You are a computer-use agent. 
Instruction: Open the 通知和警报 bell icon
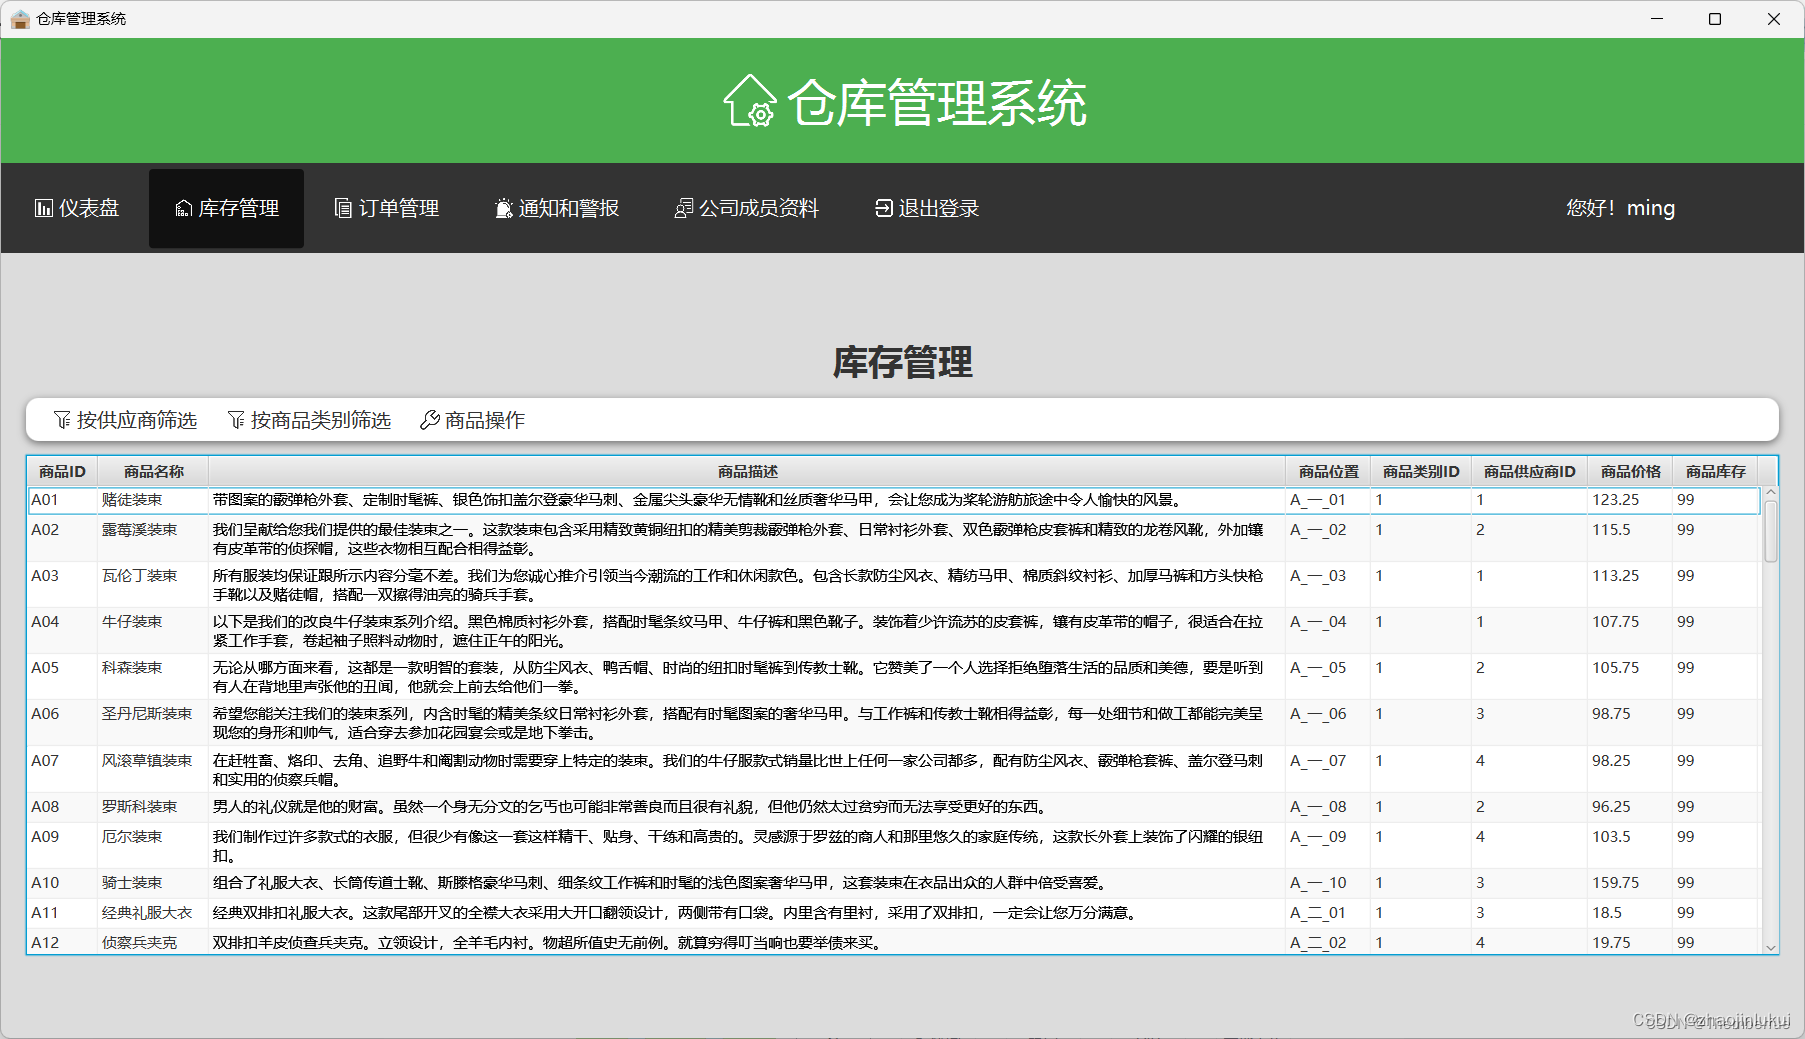click(503, 208)
